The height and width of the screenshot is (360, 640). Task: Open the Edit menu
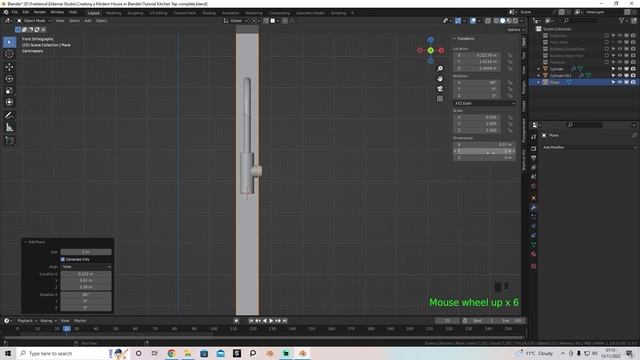tap(26, 12)
